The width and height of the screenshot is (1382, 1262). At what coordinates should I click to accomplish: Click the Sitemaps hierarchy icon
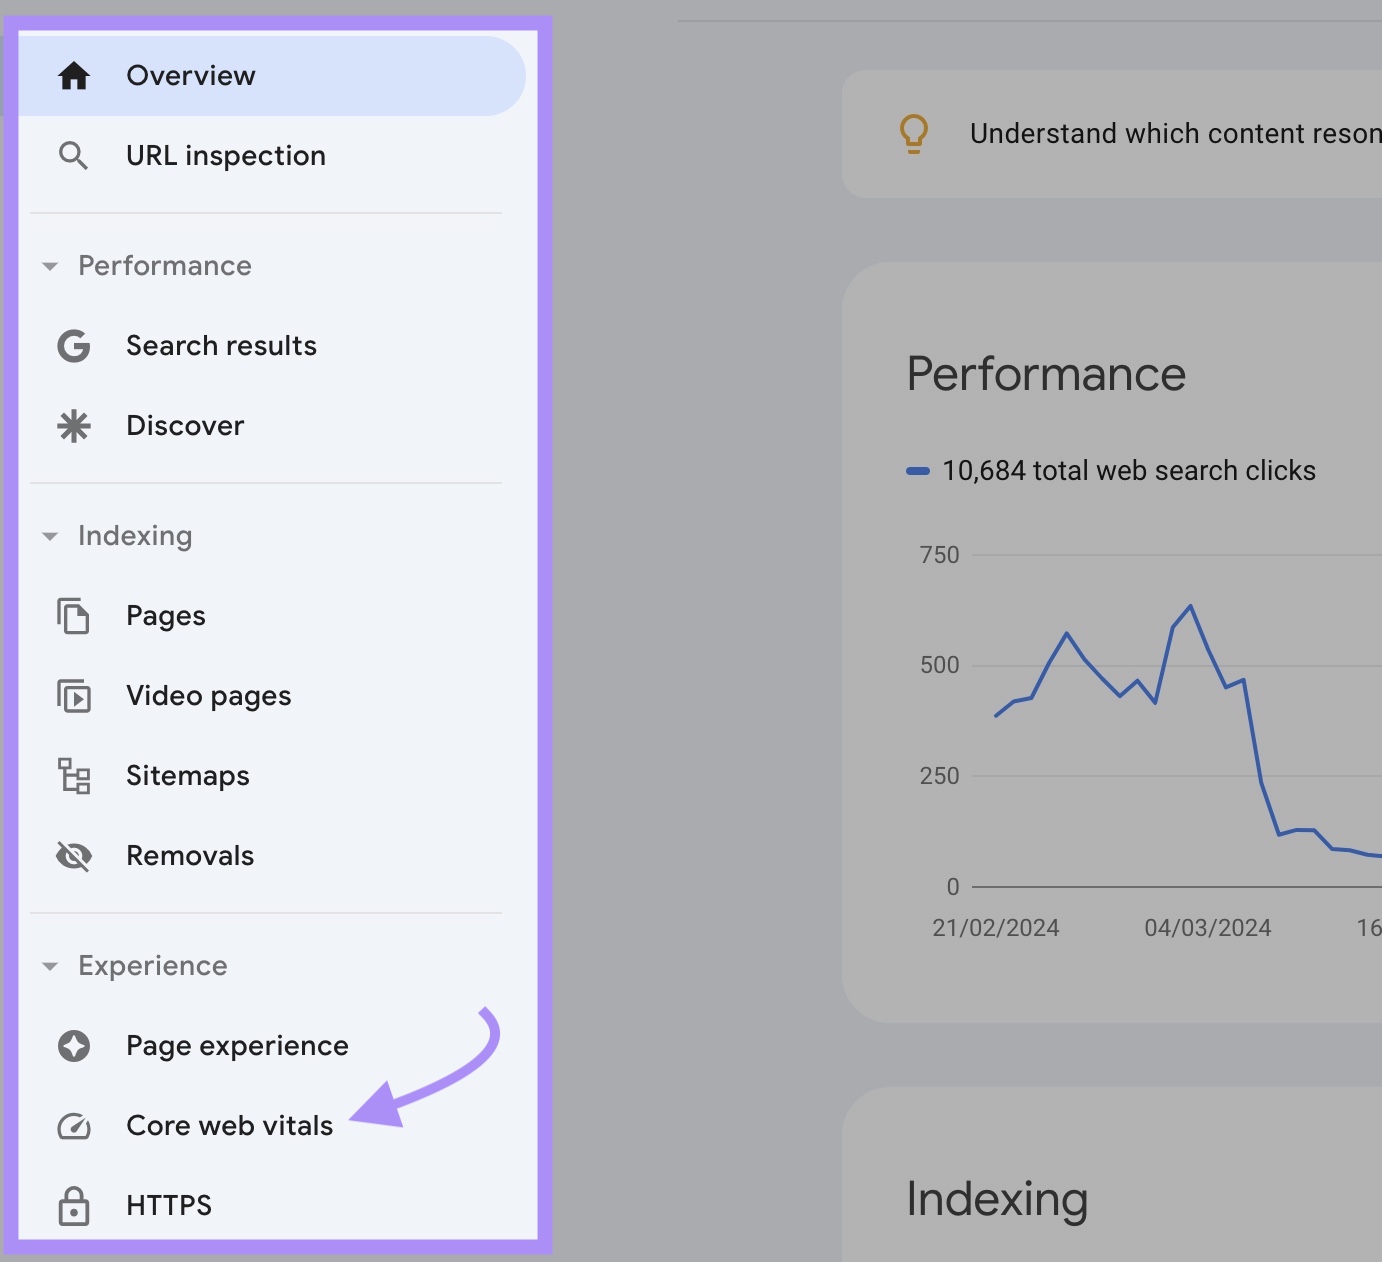click(x=73, y=775)
